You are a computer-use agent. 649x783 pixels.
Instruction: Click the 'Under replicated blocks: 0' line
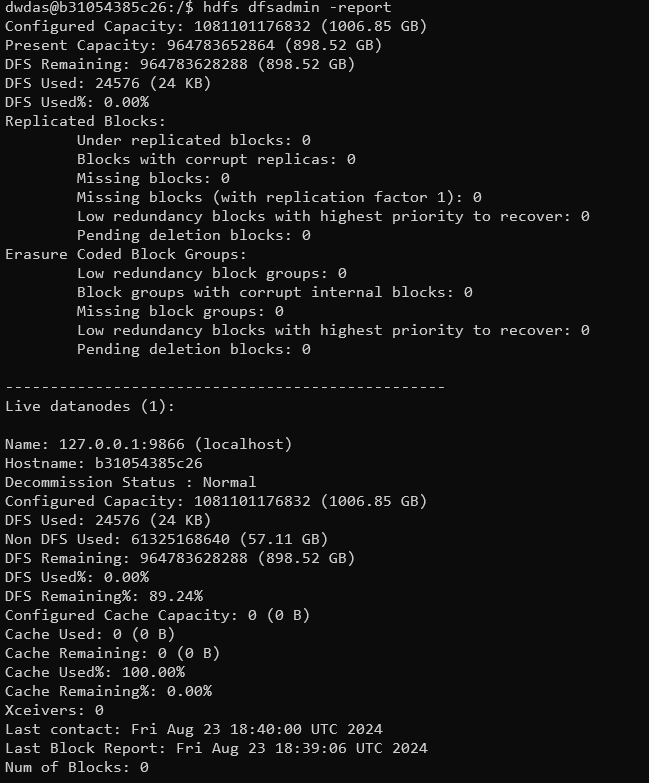(x=193, y=140)
